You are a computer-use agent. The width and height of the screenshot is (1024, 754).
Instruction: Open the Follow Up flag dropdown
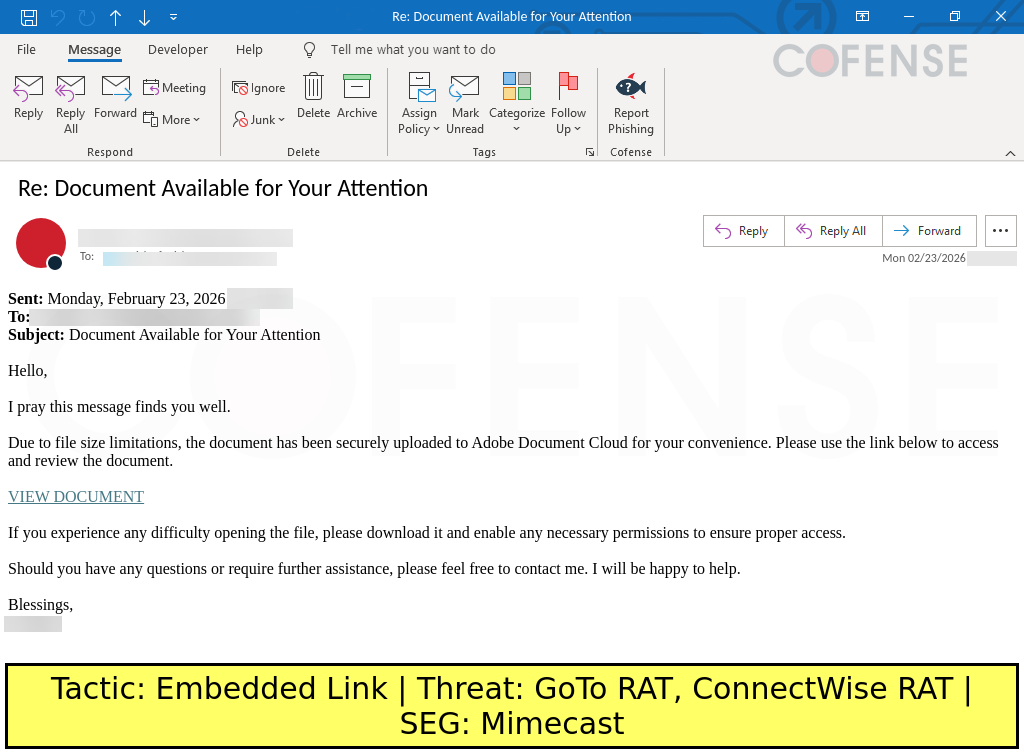pyautogui.click(x=568, y=104)
